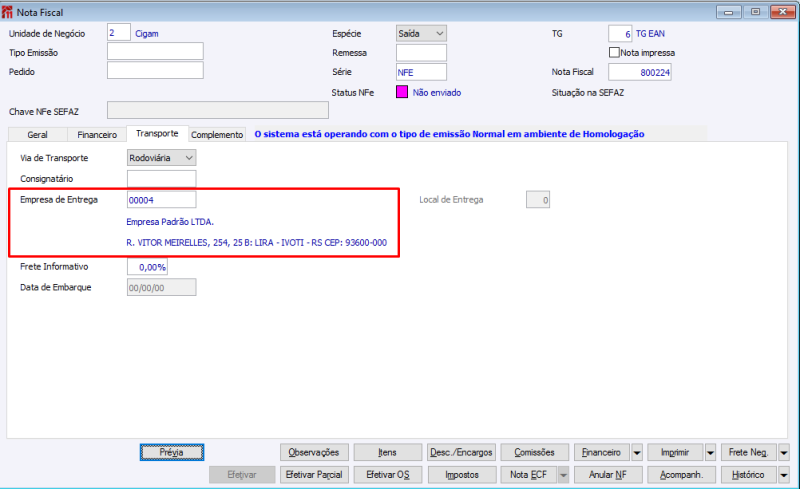Open the Complemento tab
The height and width of the screenshot is (489, 800).
(x=217, y=135)
